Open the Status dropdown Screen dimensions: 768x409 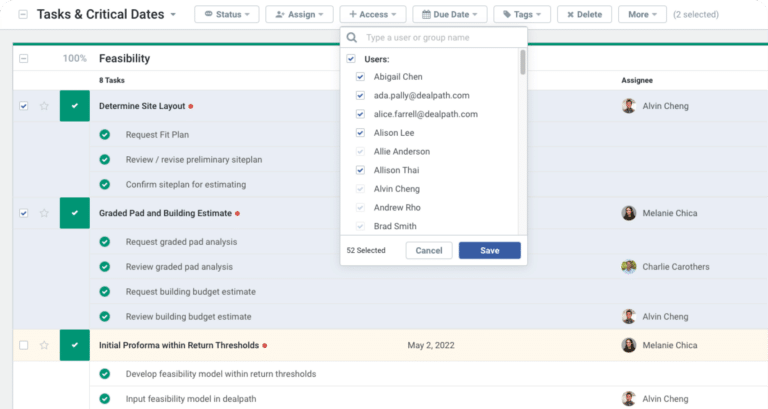[x=226, y=15]
